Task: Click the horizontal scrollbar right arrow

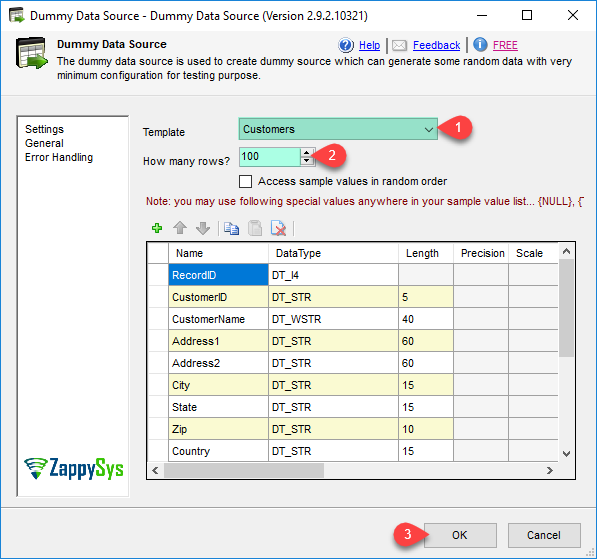Action: (550, 470)
